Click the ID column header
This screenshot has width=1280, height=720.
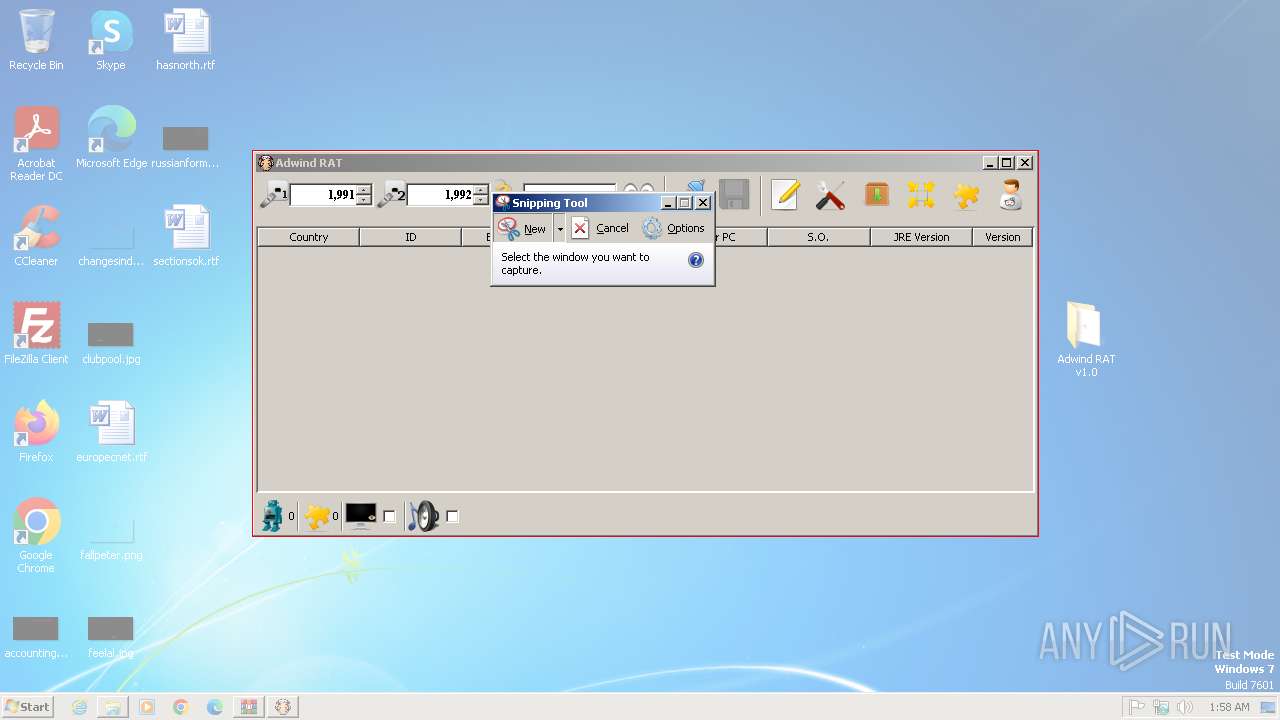point(410,237)
